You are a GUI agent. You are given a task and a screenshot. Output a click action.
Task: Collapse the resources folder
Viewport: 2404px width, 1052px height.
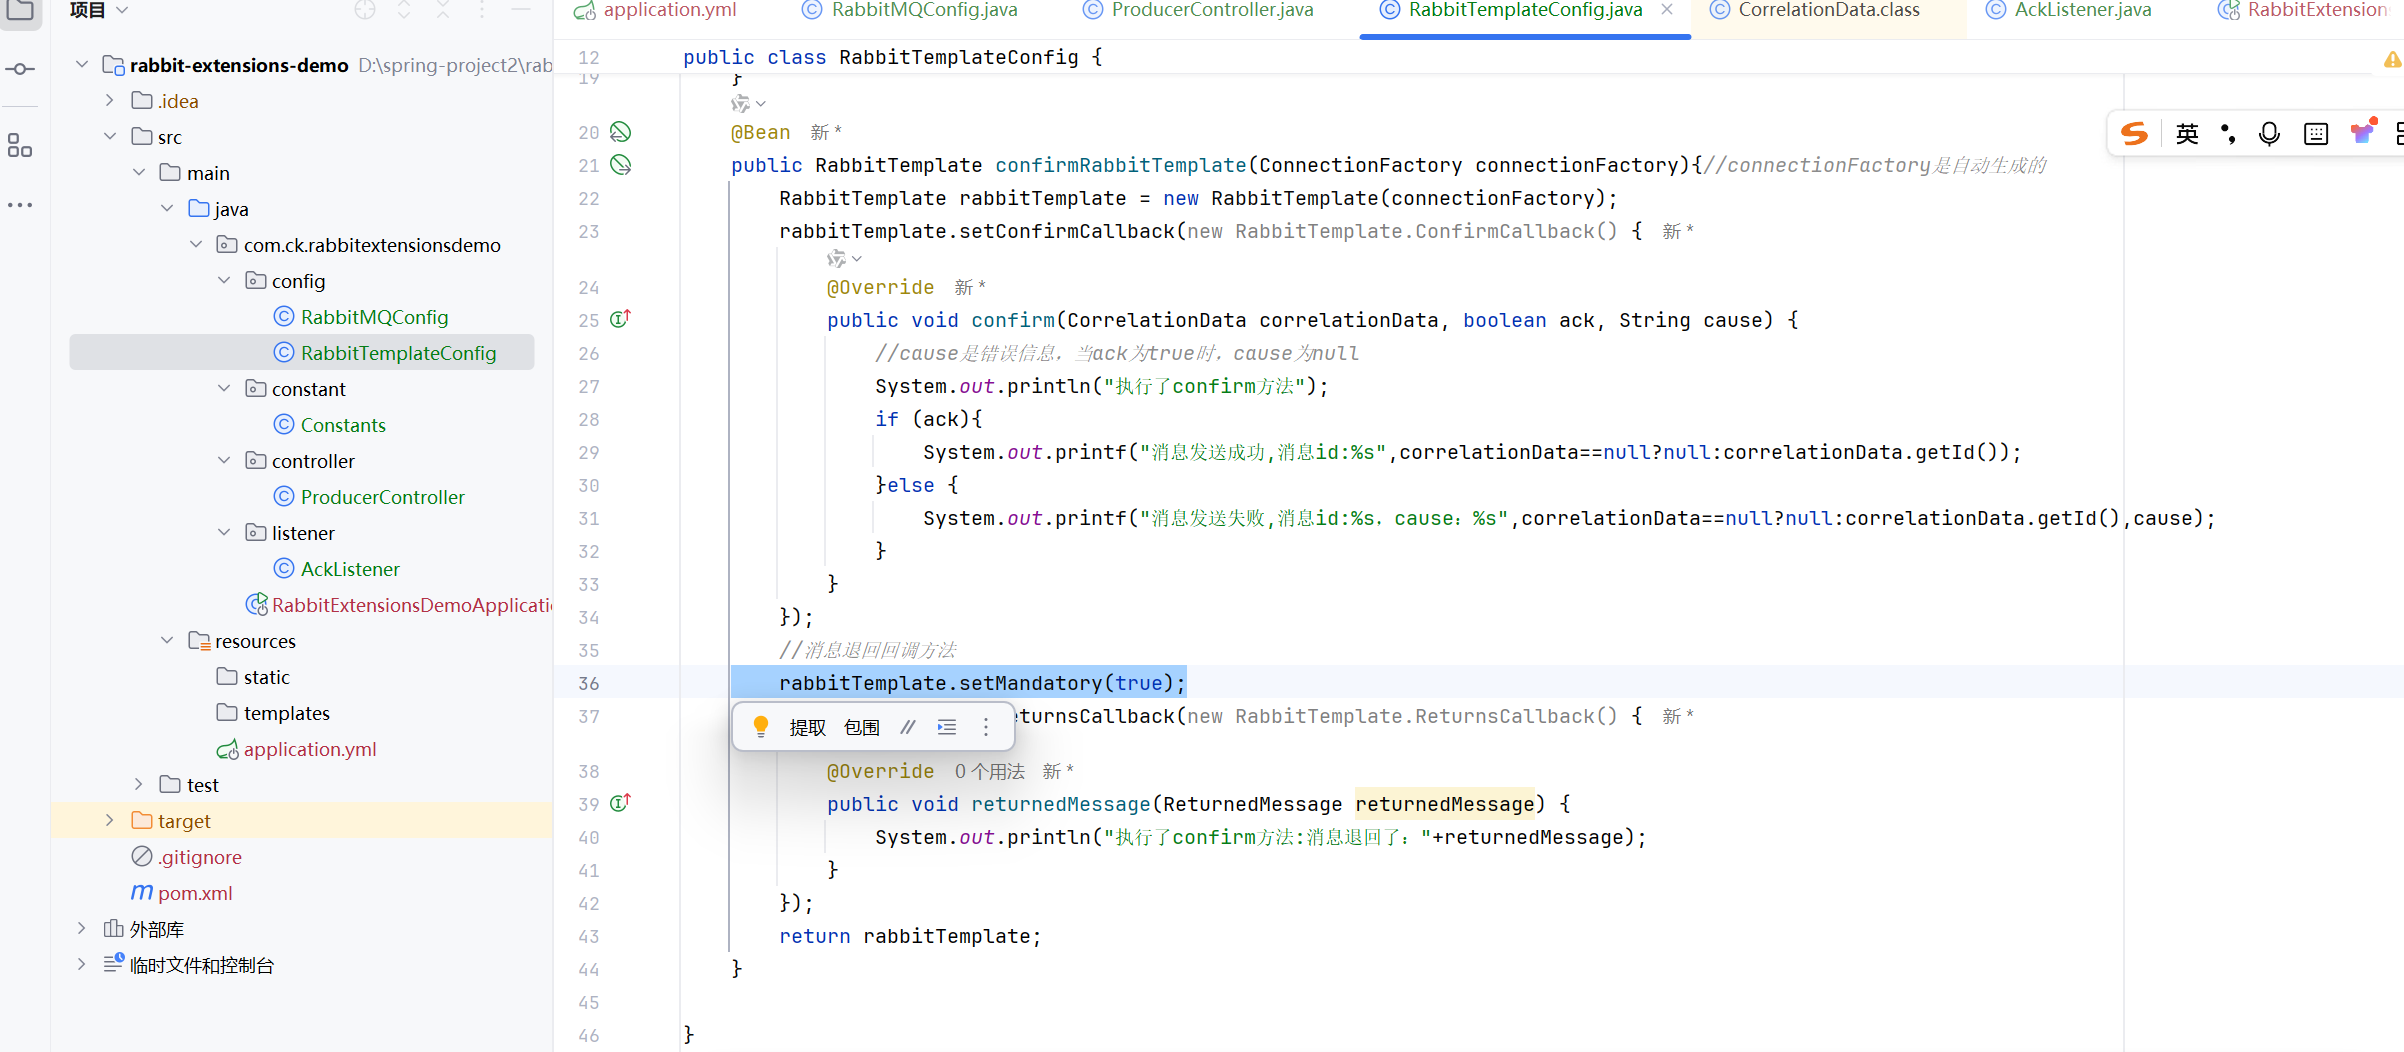pyautogui.click(x=167, y=640)
